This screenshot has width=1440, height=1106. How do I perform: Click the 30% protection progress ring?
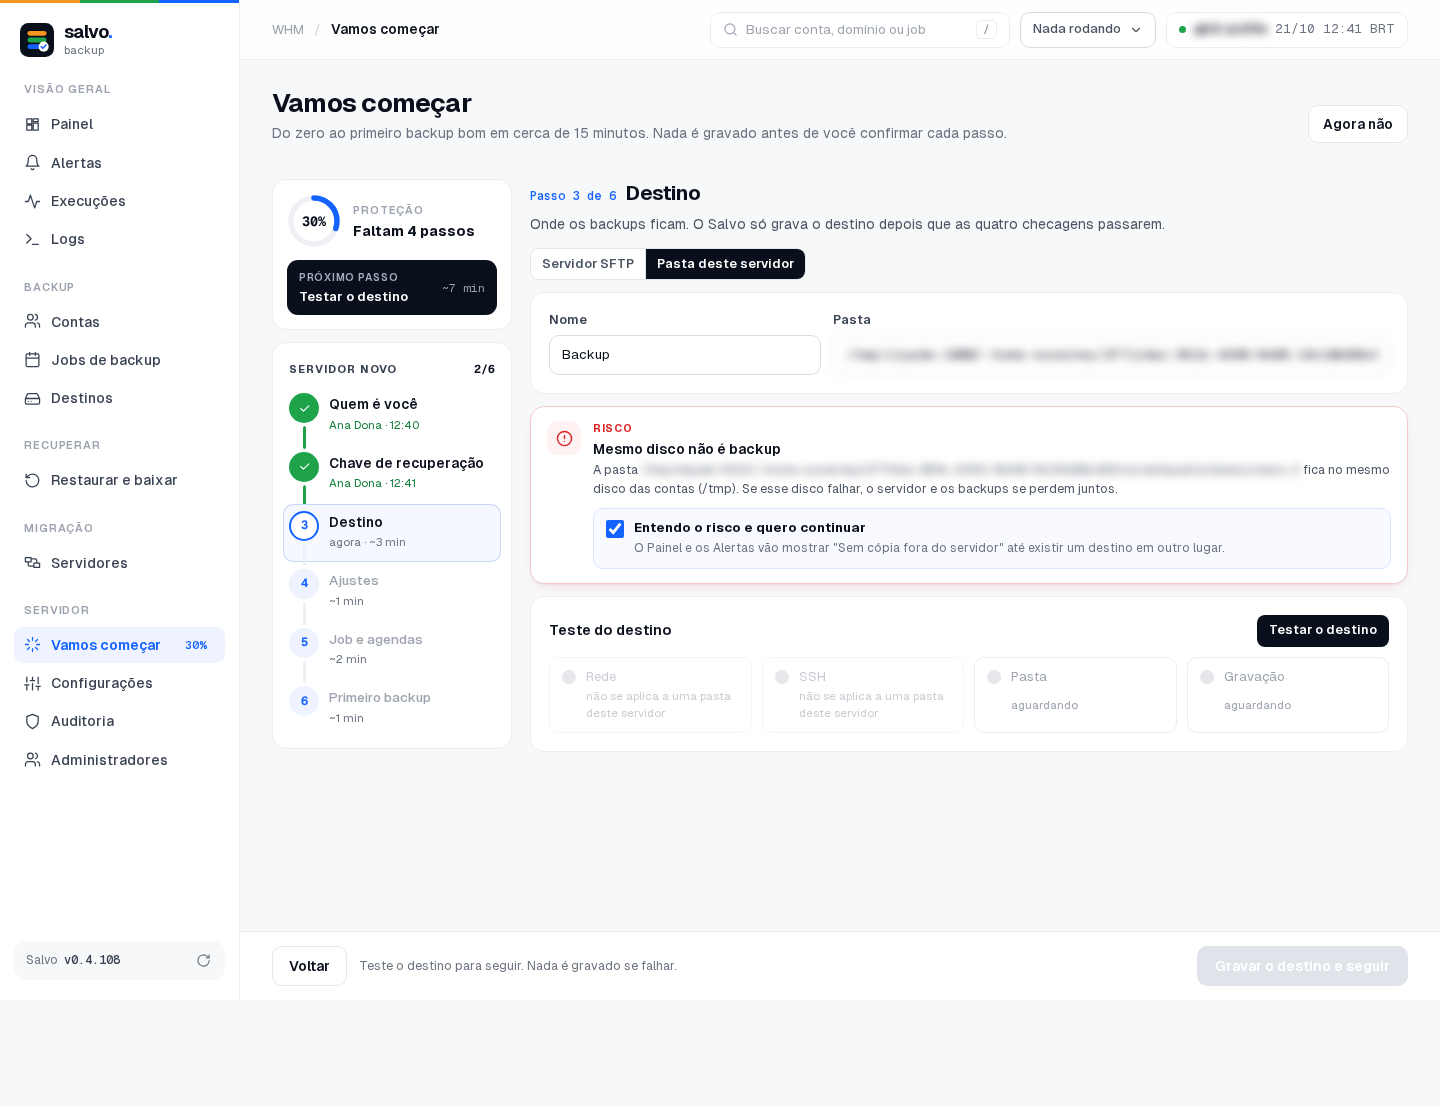[x=314, y=221]
